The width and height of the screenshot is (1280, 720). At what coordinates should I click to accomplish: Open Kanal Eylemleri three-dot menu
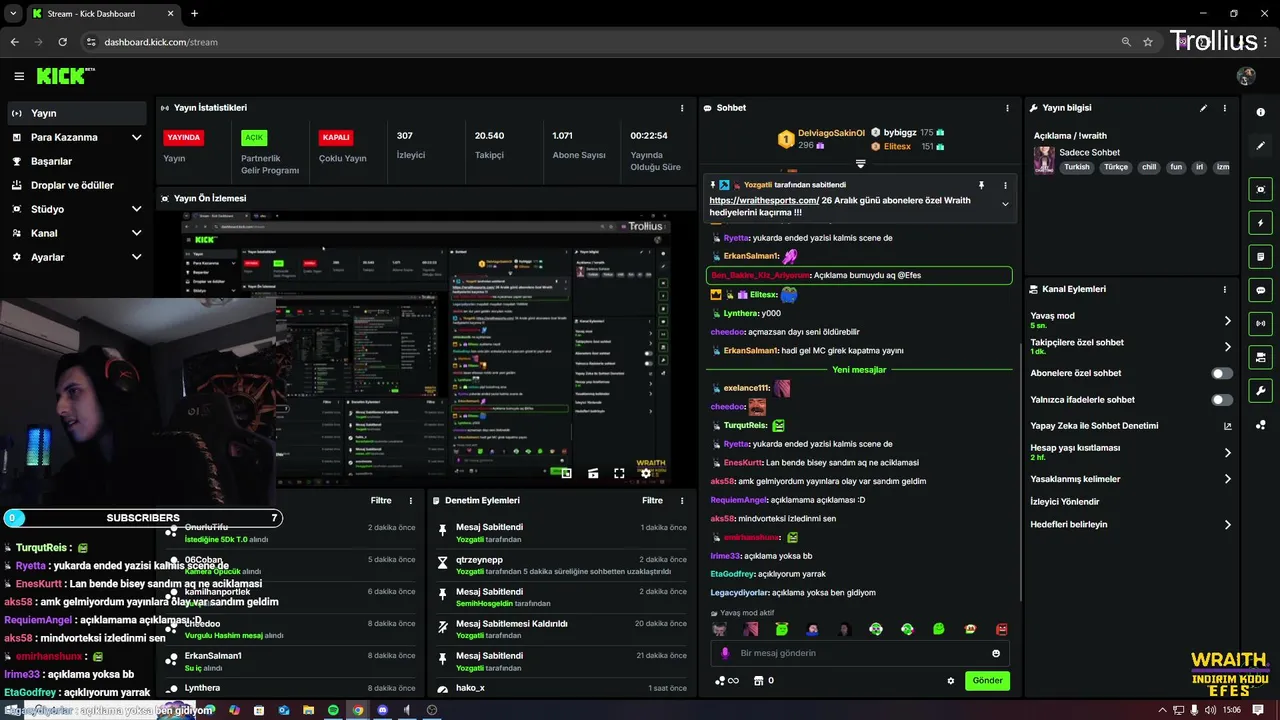1225,289
